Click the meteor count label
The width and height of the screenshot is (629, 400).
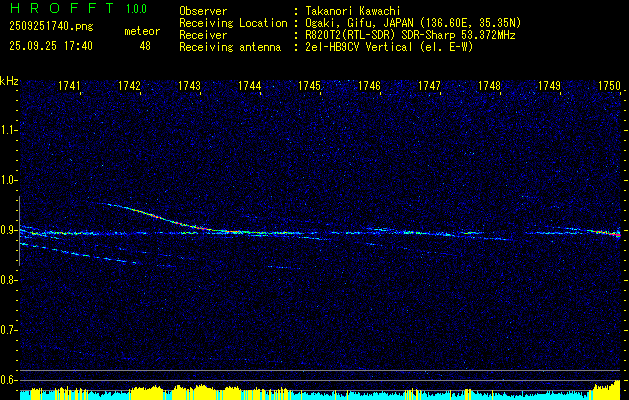(x=142, y=31)
